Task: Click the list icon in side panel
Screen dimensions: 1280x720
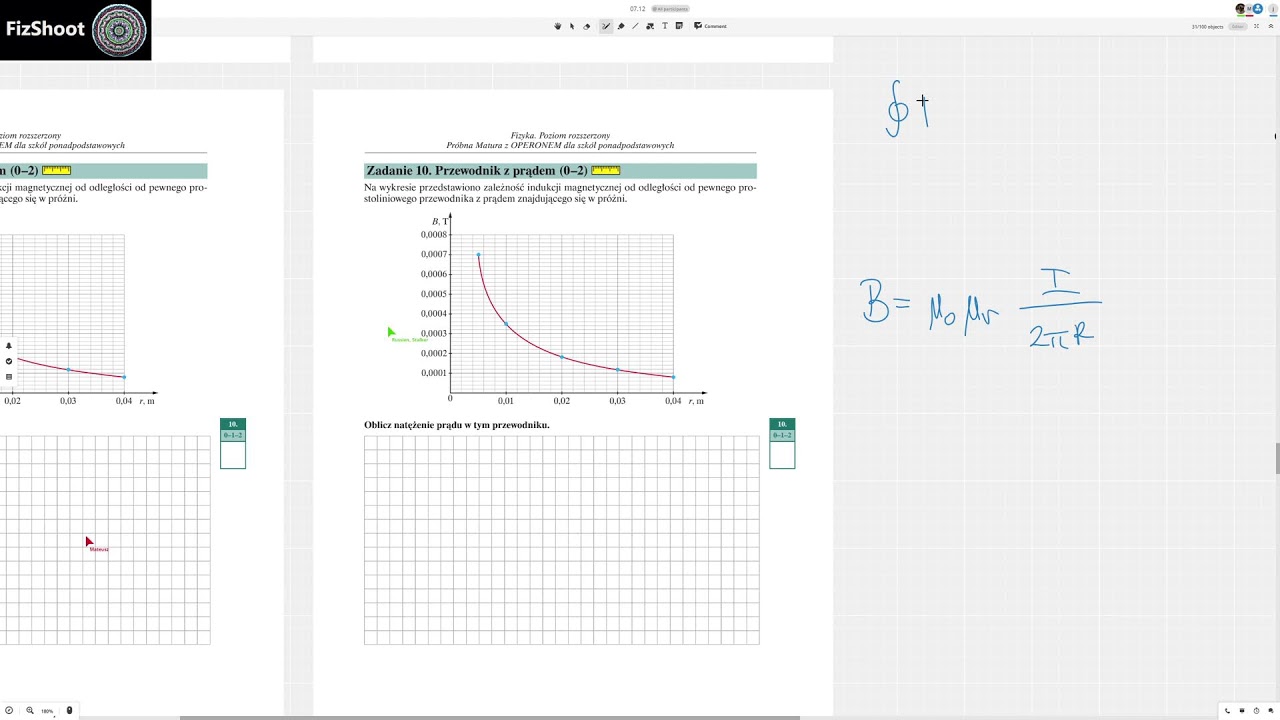Action: pyautogui.click(x=9, y=377)
